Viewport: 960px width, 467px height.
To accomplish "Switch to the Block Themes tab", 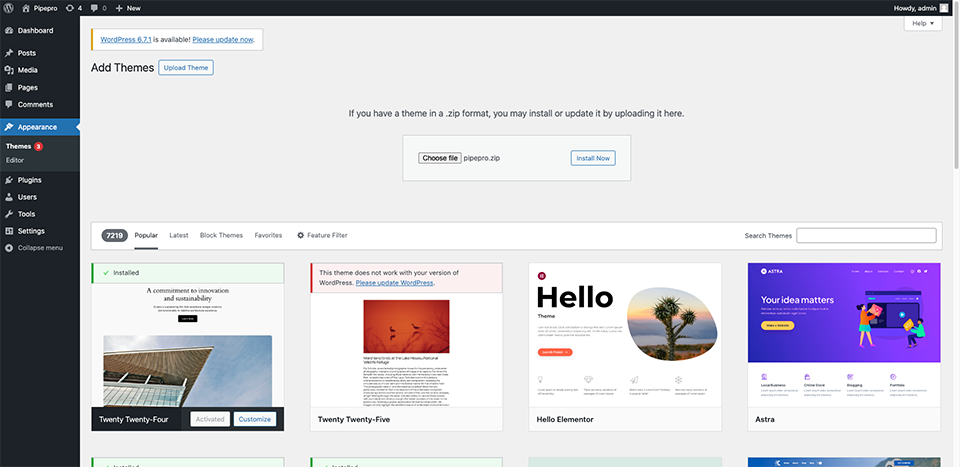I will click(x=221, y=236).
